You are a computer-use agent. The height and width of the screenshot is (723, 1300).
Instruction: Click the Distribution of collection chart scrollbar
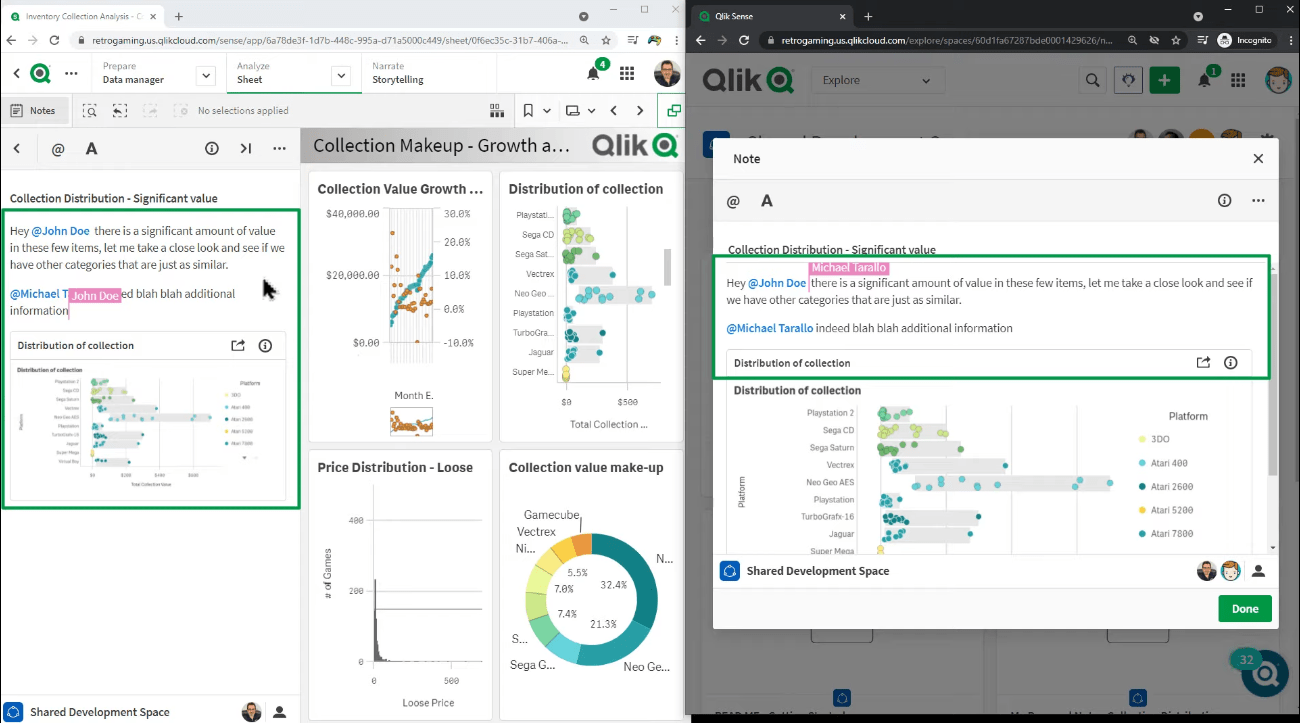click(x=668, y=266)
